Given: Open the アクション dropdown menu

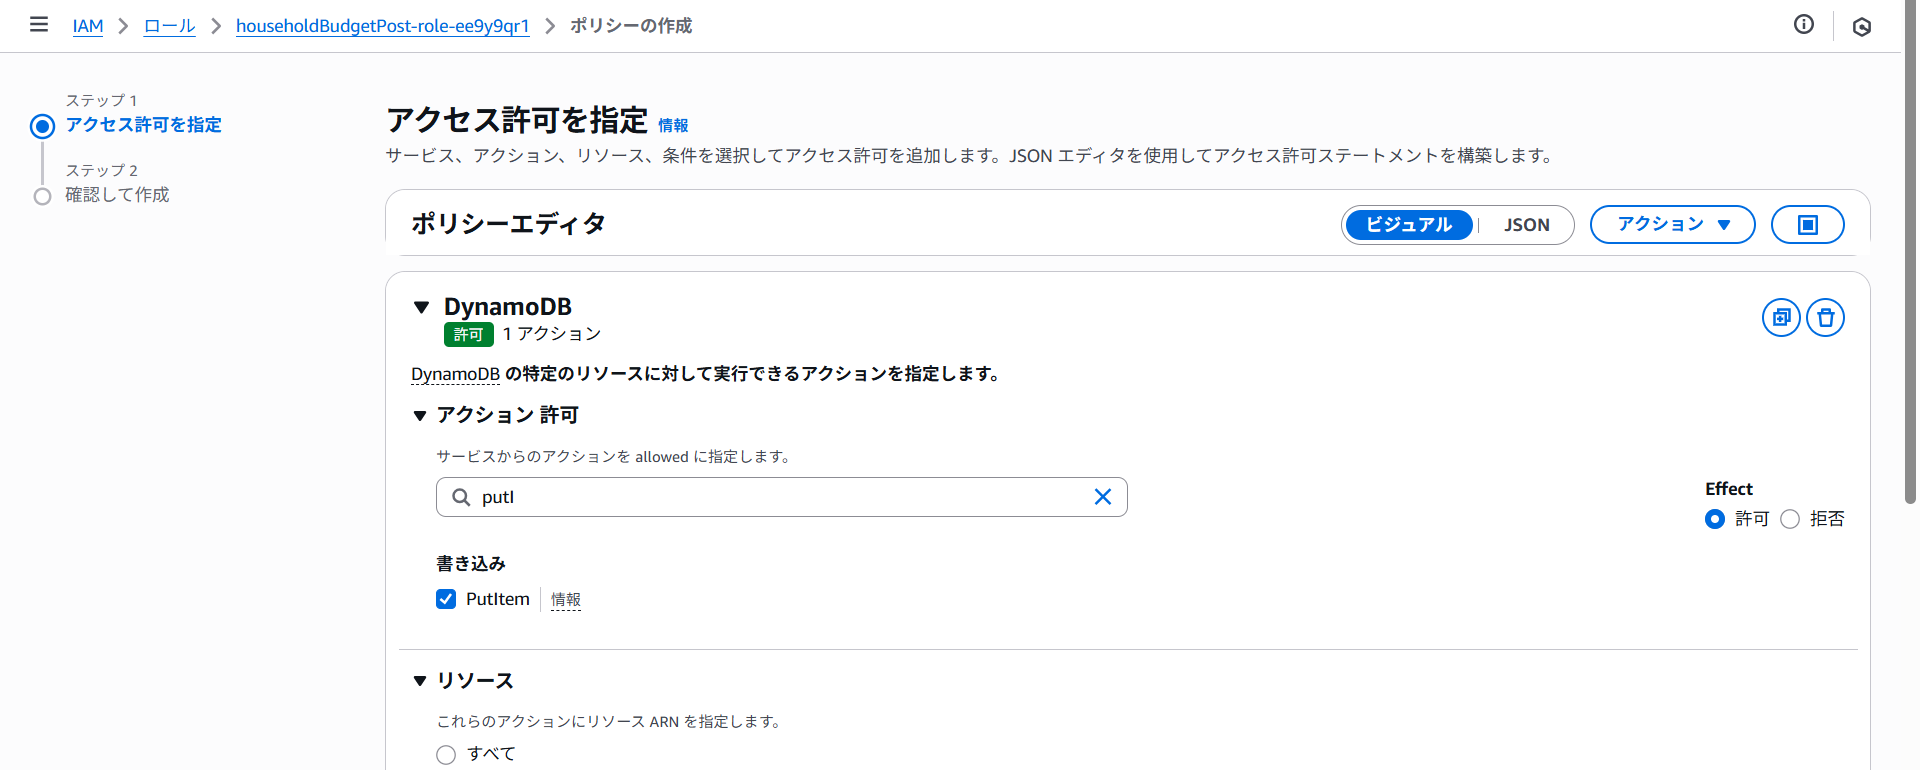Looking at the screenshot, I should click(x=1672, y=225).
